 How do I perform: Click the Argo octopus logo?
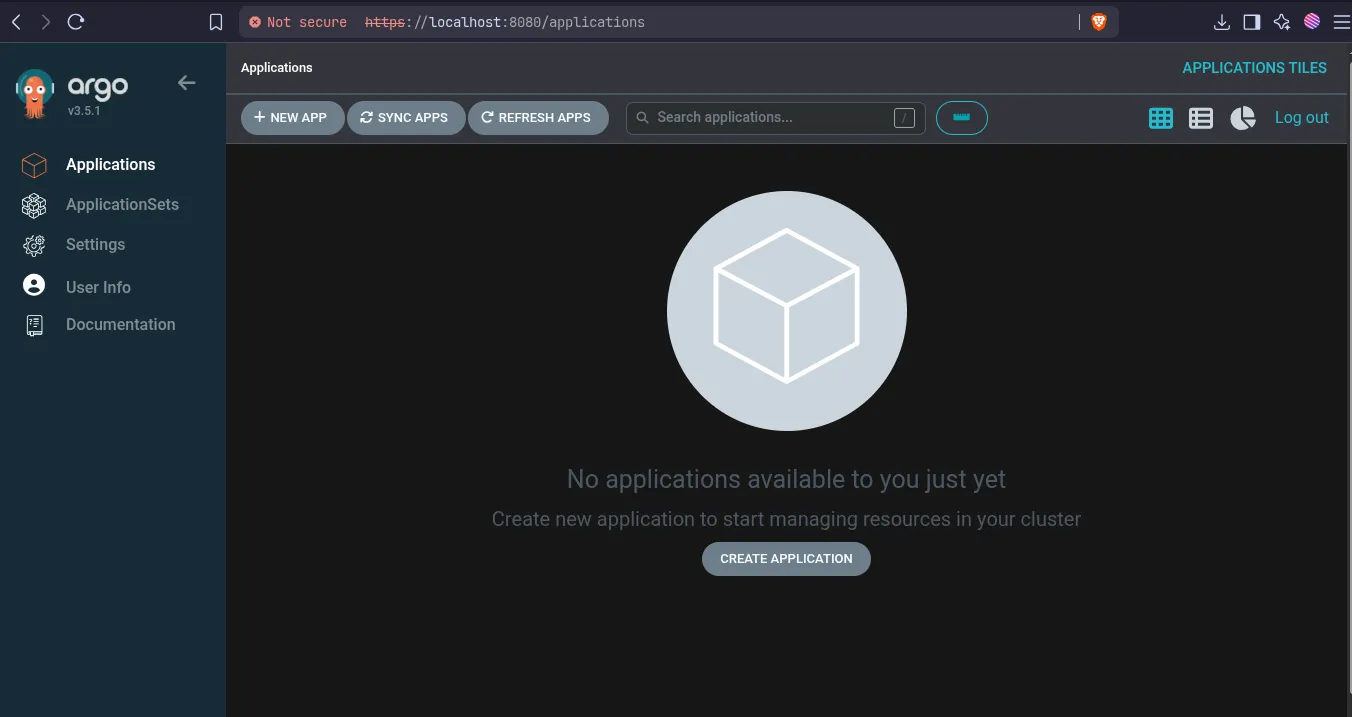[x=35, y=95]
